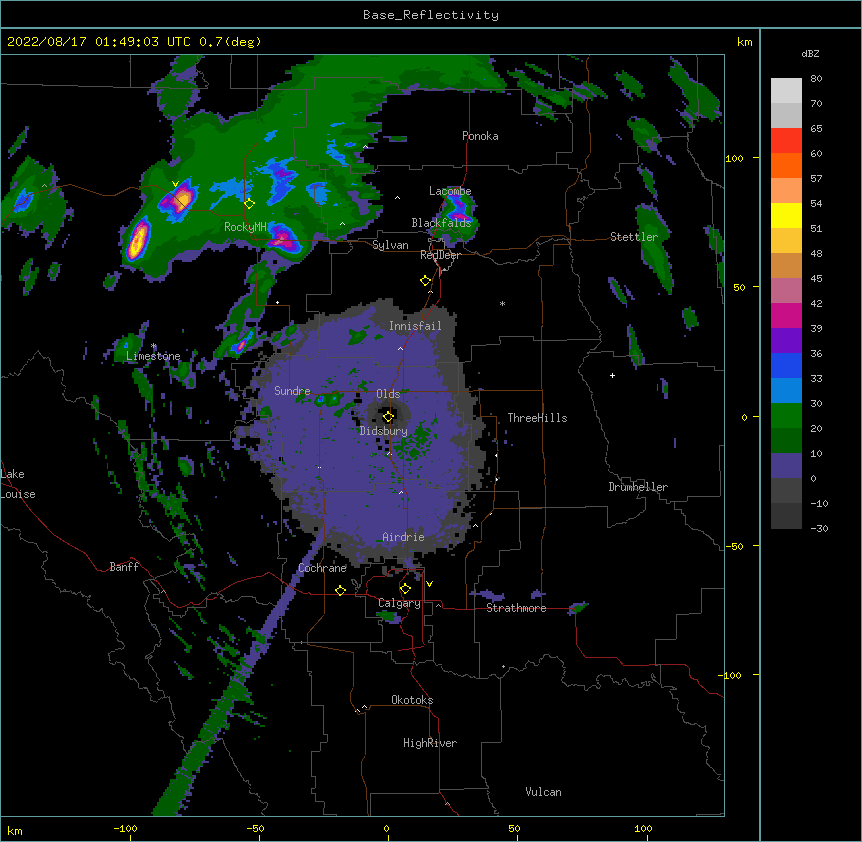Click the Lake Louise label

point(16,484)
